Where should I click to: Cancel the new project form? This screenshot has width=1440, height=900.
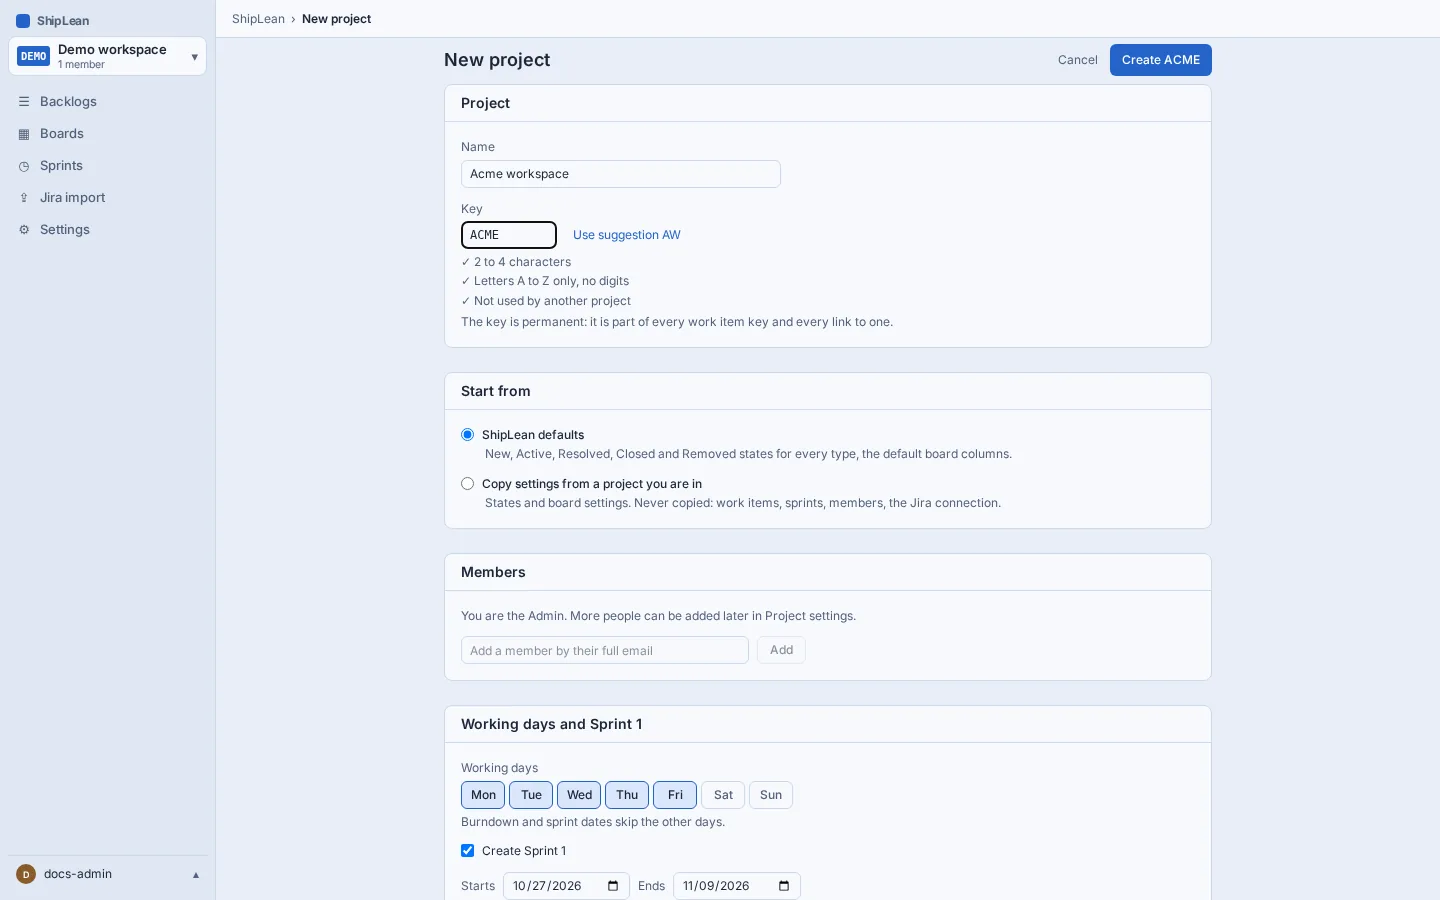click(1078, 60)
